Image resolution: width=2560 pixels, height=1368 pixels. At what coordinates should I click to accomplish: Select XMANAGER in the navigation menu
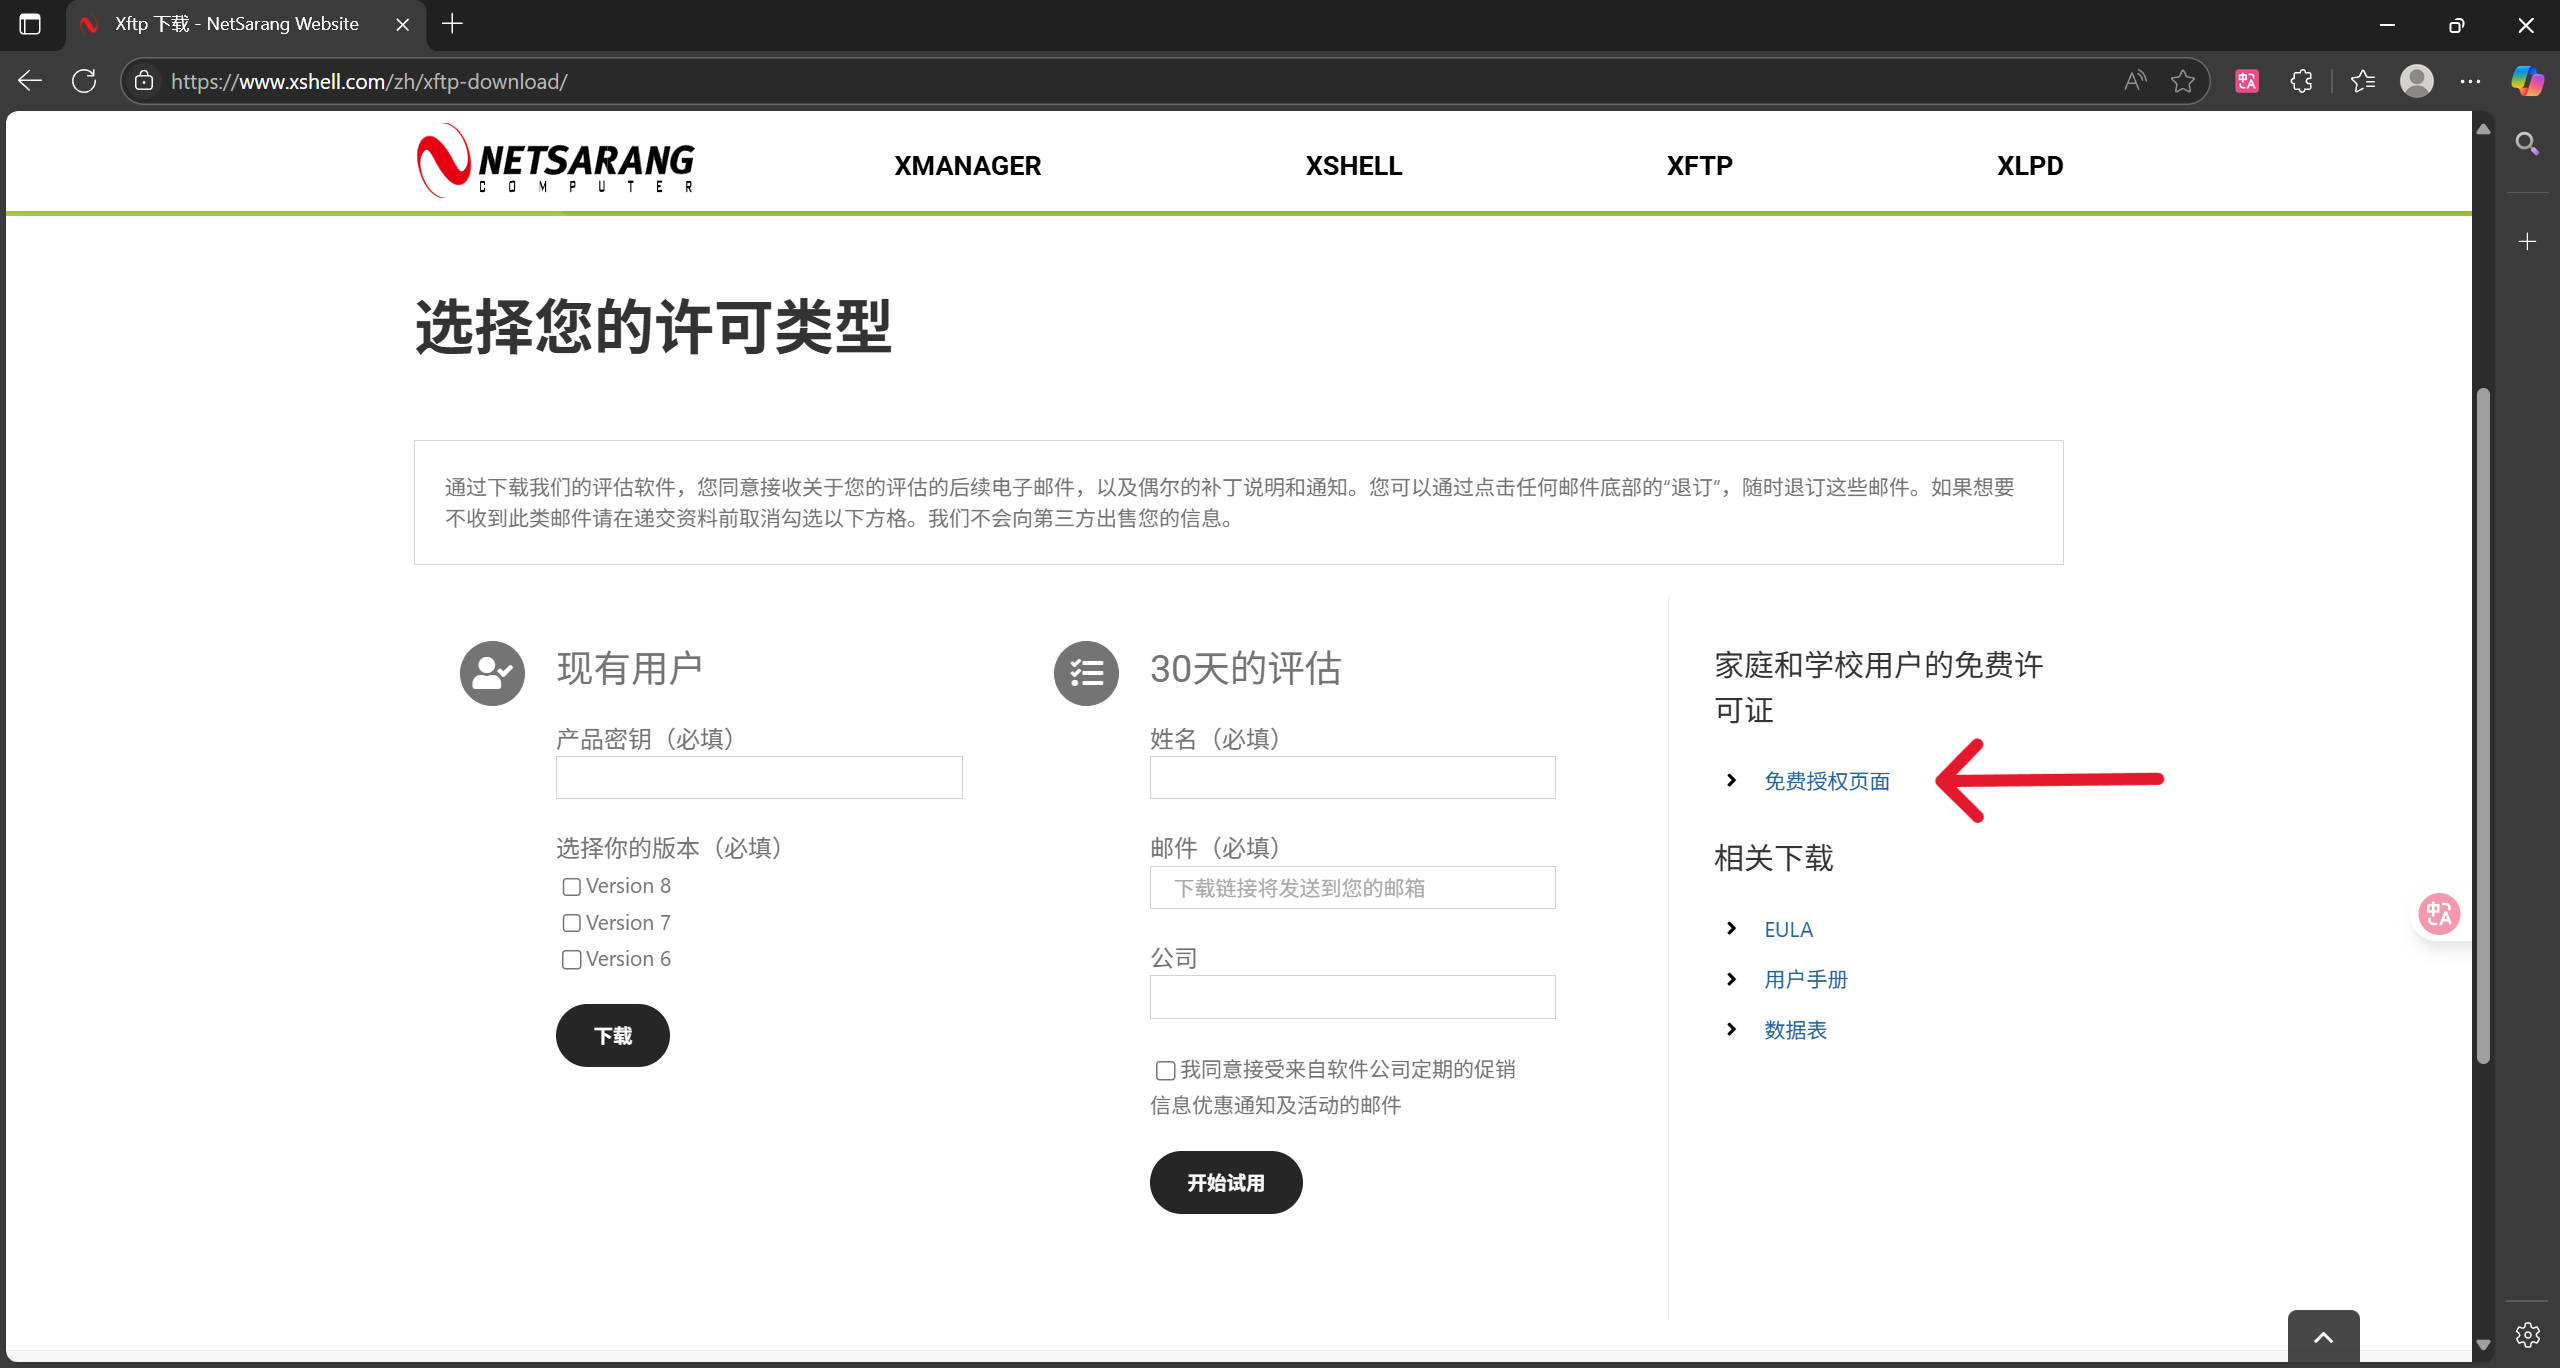(966, 165)
